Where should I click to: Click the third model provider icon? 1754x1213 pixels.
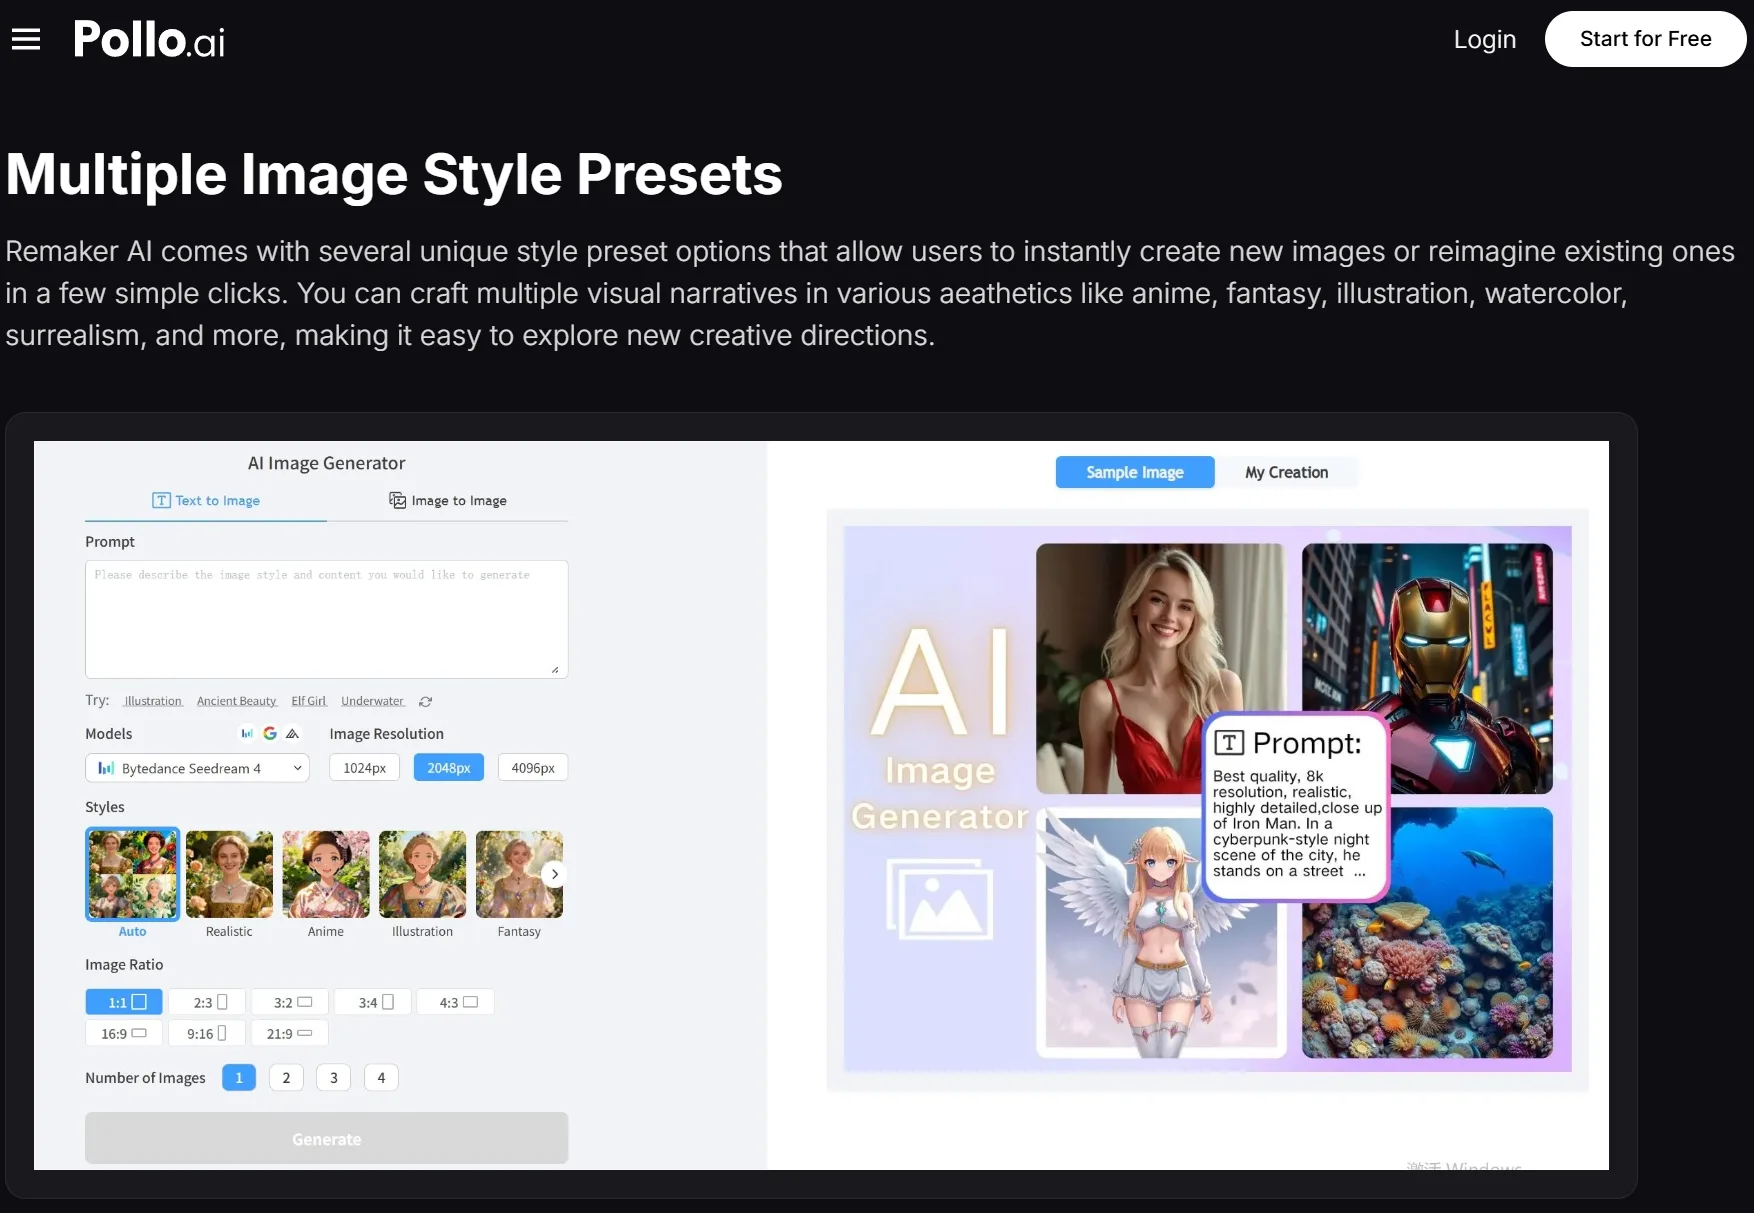(292, 733)
